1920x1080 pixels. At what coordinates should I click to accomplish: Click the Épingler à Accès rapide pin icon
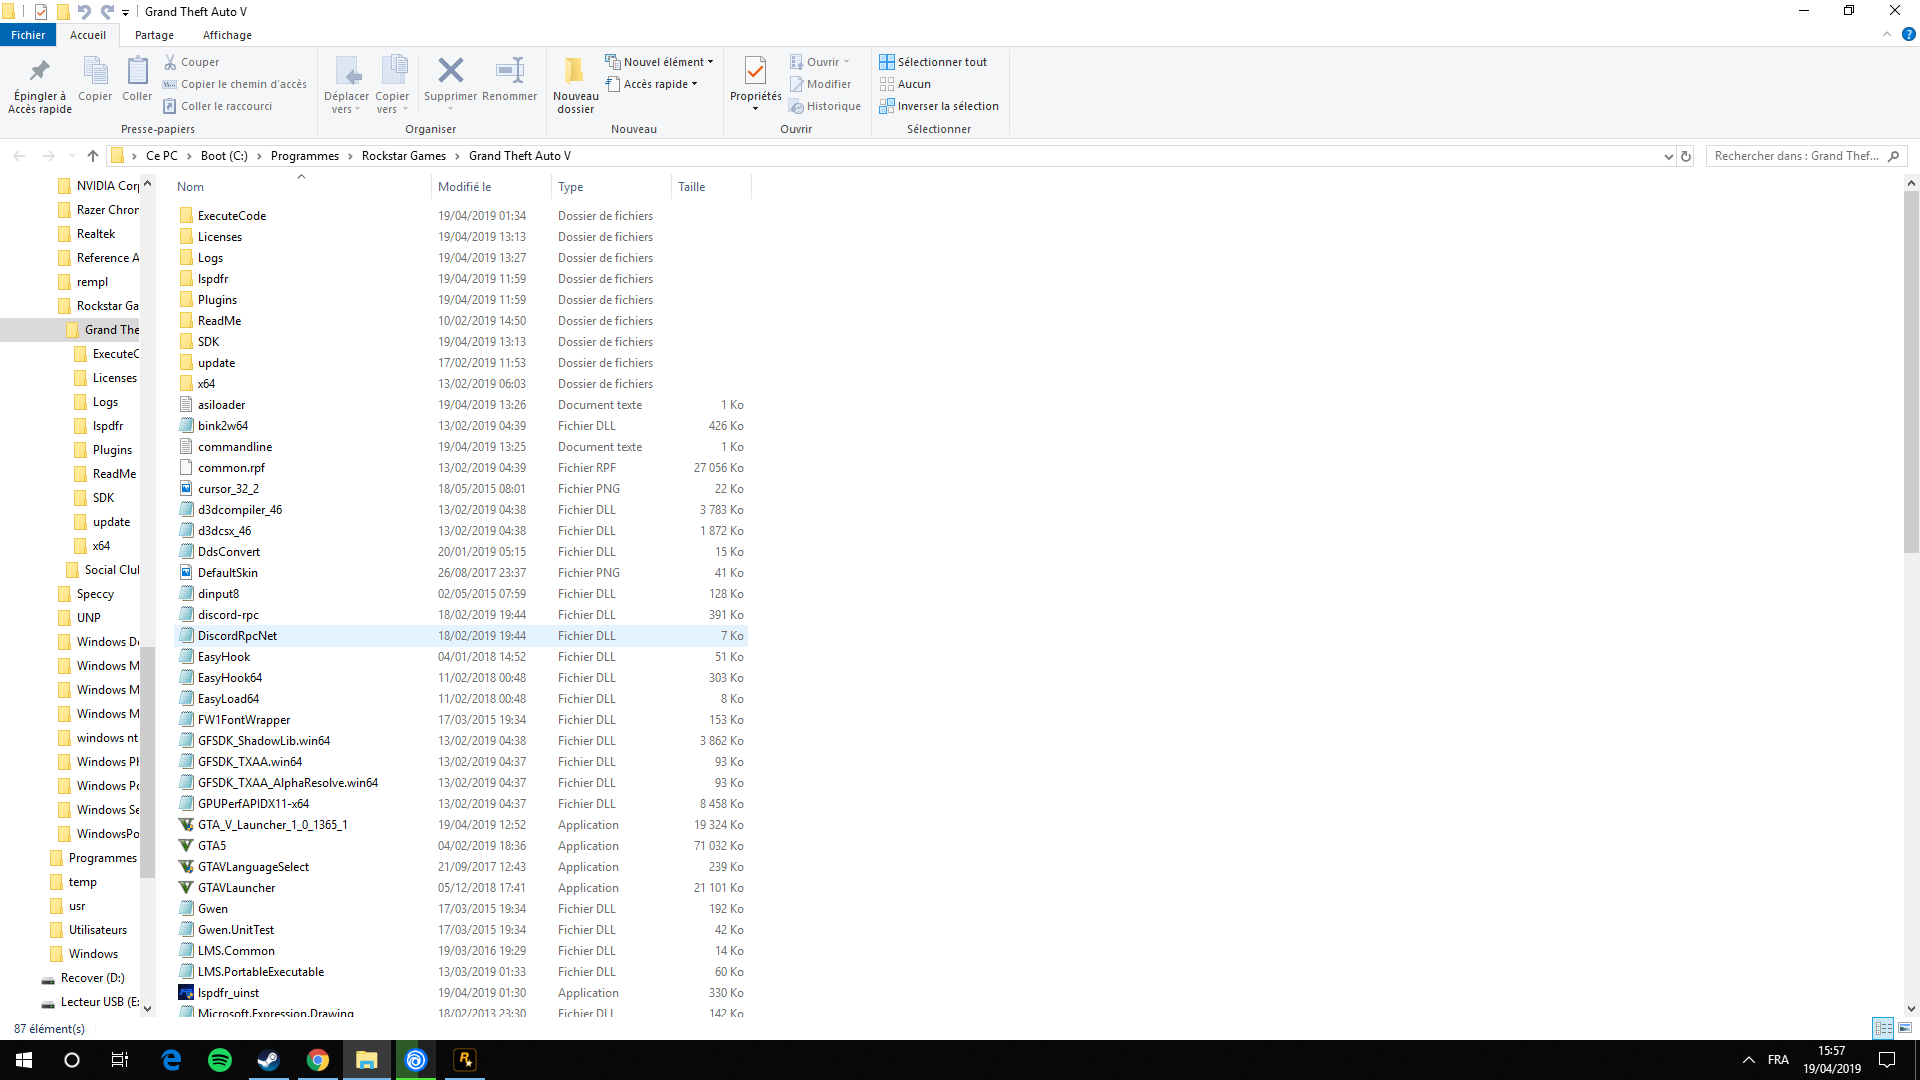coord(40,71)
